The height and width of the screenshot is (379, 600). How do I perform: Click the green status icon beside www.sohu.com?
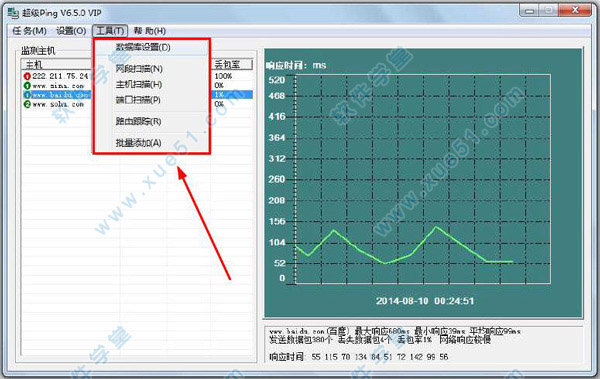click(x=27, y=104)
